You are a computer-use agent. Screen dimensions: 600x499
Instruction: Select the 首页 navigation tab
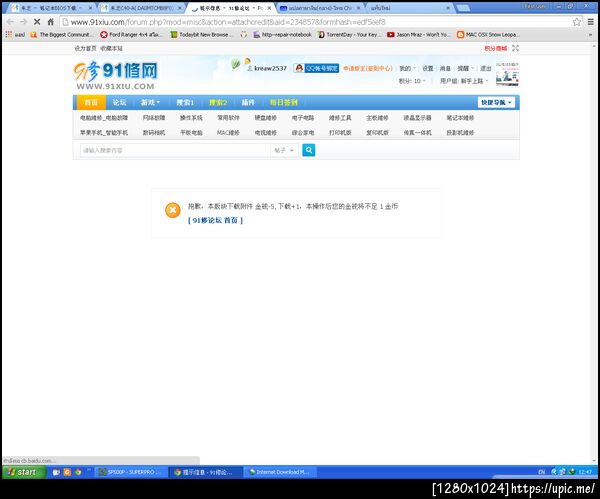click(x=91, y=102)
